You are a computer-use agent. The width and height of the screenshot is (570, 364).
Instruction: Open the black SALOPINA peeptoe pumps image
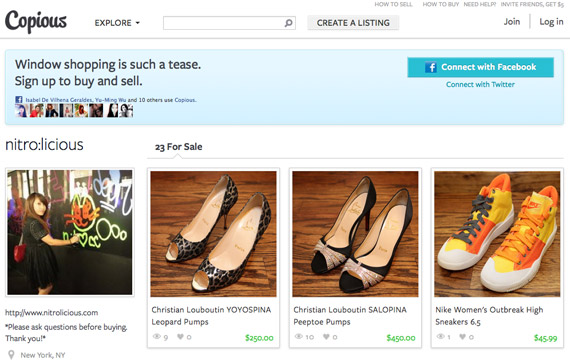pyautogui.click(x=355, y=234)
